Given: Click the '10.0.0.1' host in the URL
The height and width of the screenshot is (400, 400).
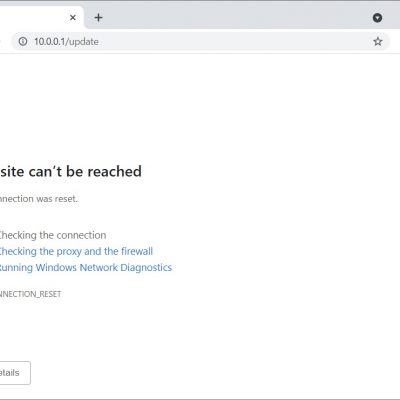Looking at the screenshot, I should pos(49,42).
